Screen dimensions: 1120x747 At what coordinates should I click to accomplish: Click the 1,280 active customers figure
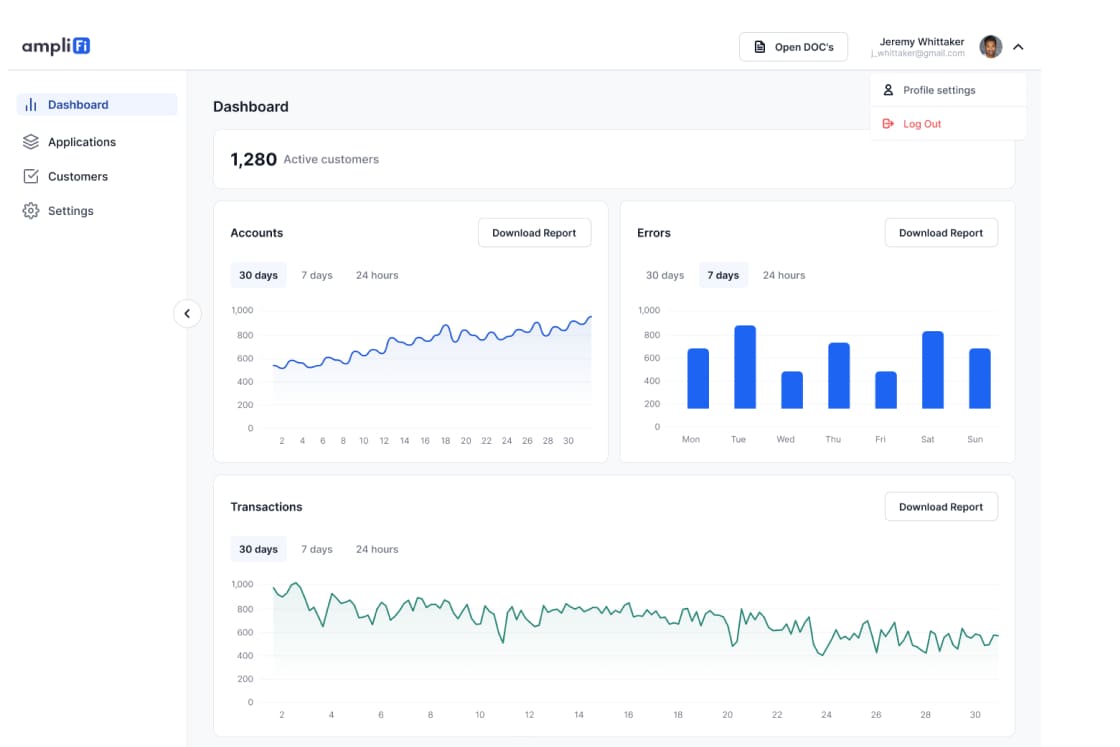(x=254, y=159)
